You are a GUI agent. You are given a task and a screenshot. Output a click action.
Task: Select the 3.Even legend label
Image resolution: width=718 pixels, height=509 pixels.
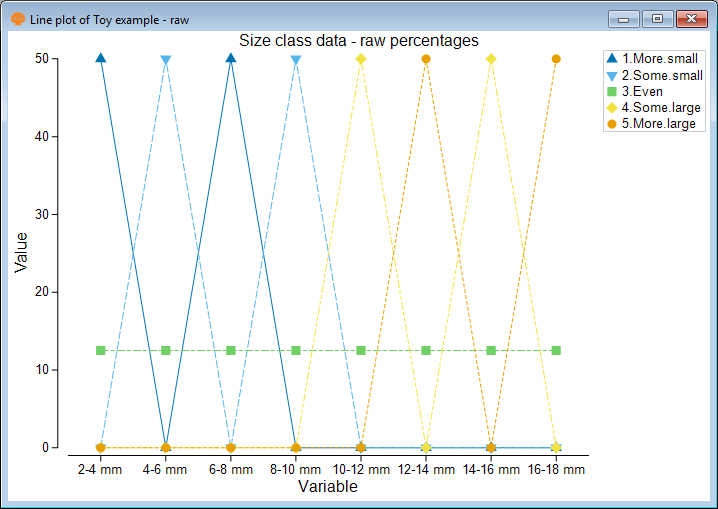coord(642,91)
